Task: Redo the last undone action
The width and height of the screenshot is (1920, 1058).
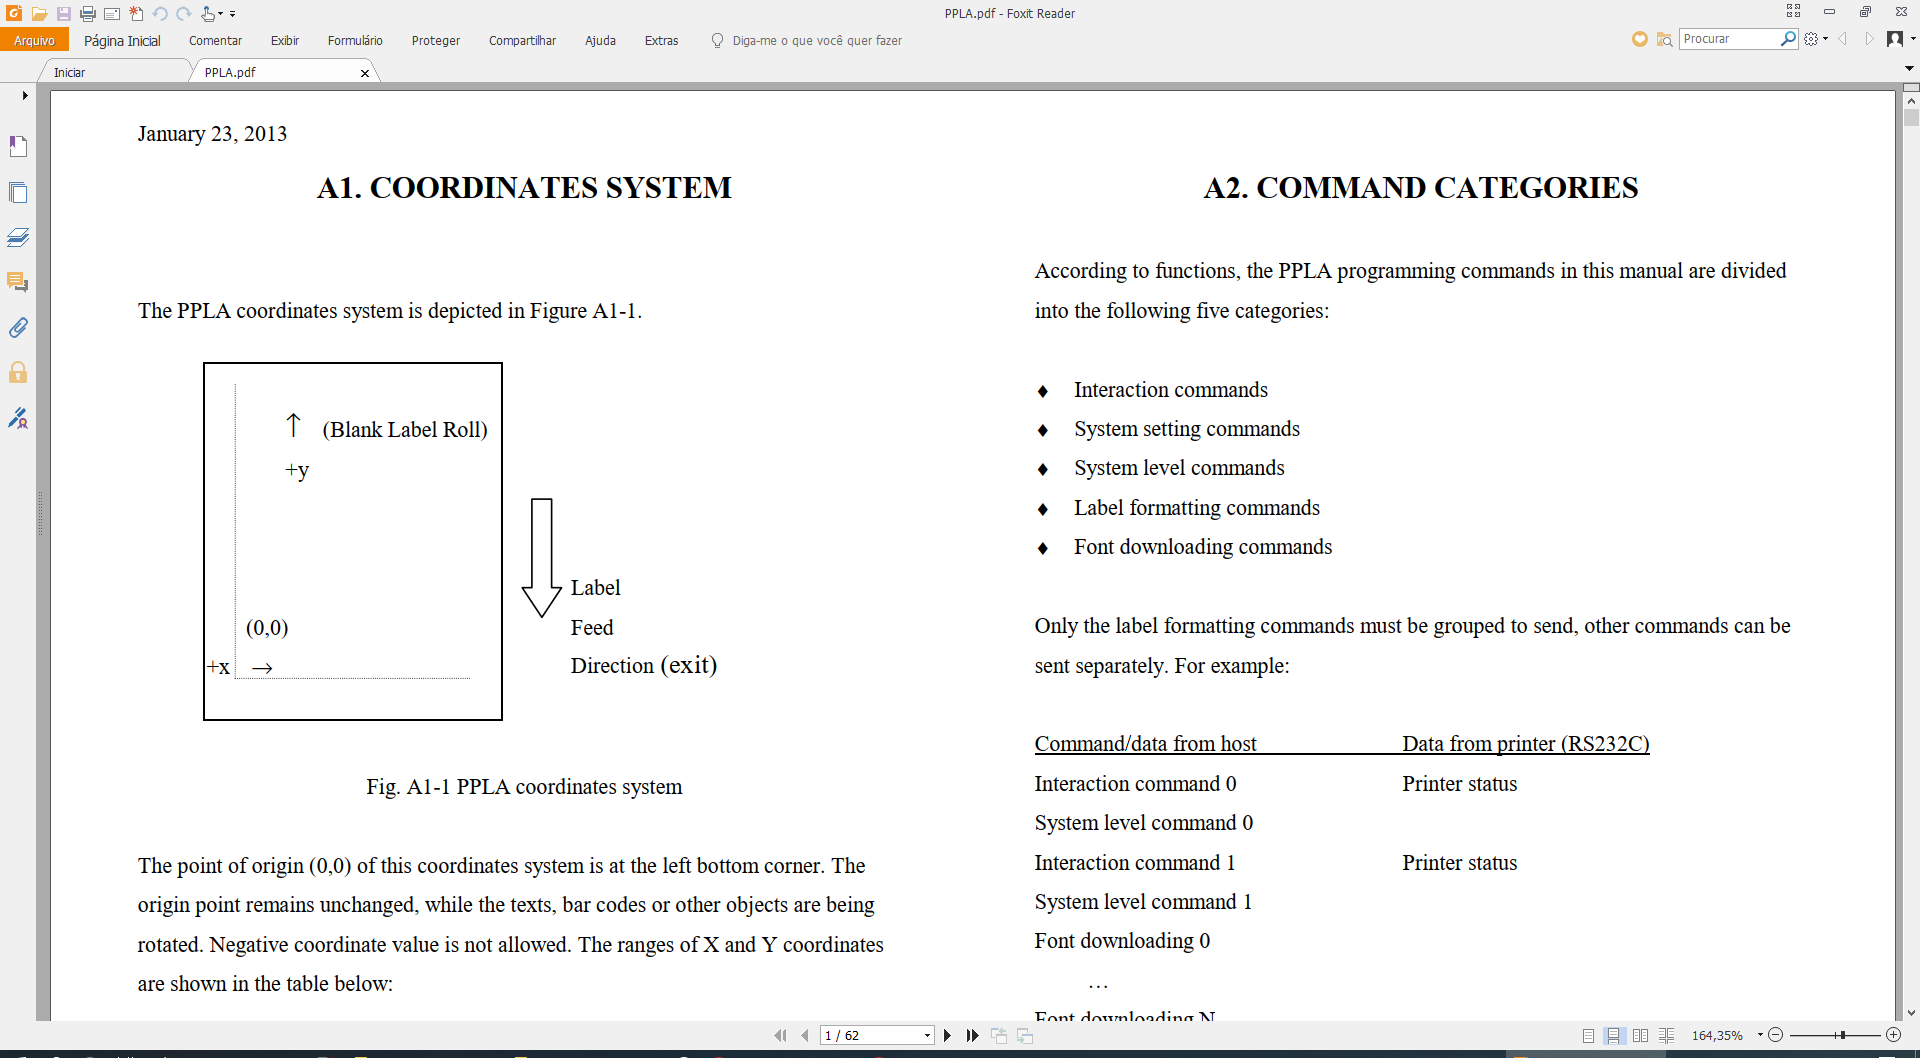Action: 184,14
